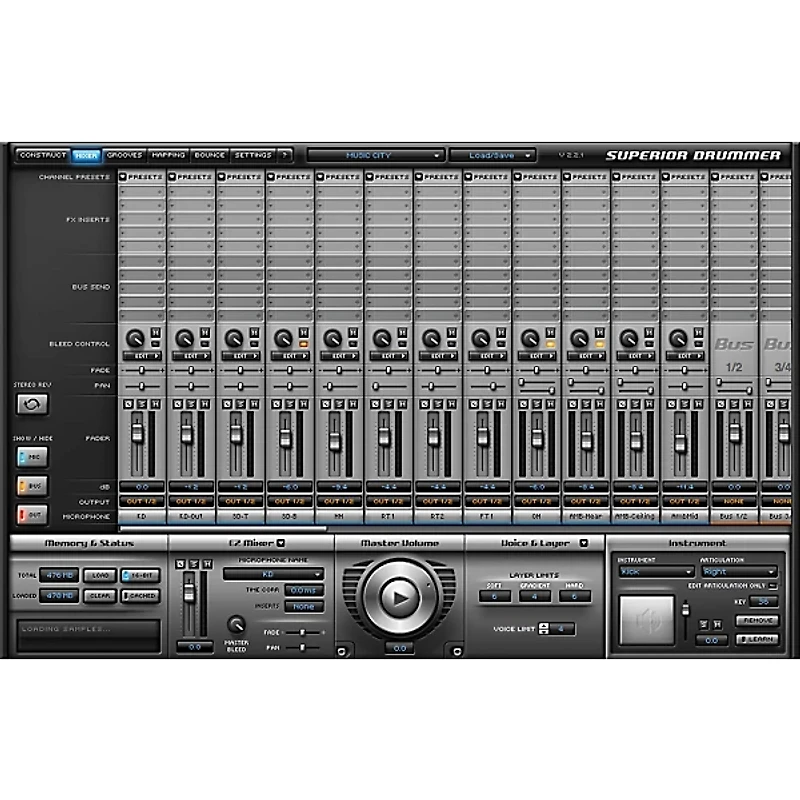
Task: Click the LOAD button in Memory & Status
Action: pos(100,576)
